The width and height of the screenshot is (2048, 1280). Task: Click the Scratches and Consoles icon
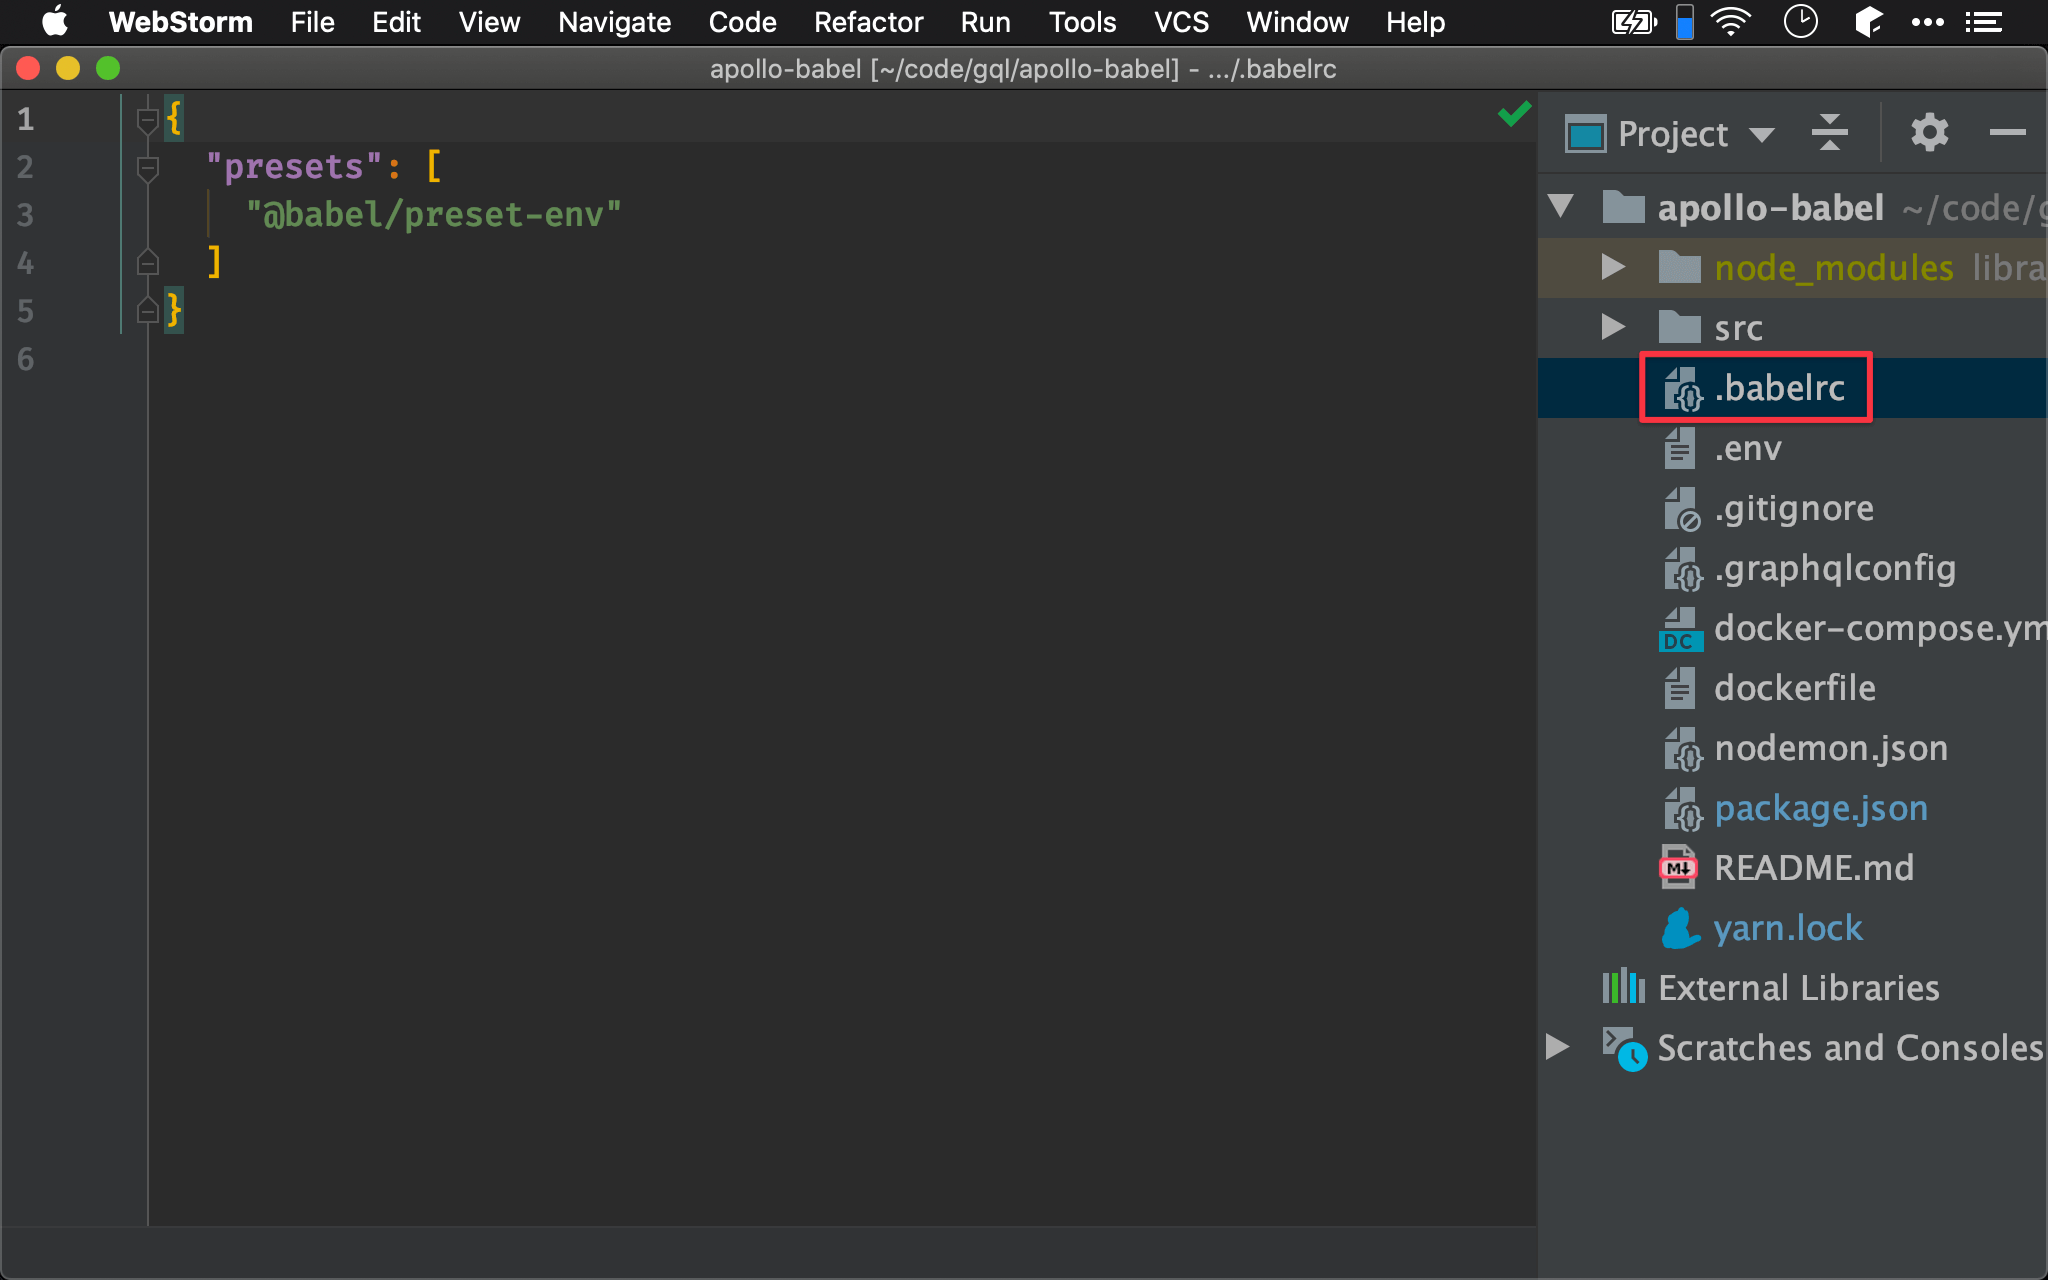tap(1624, 1048)
